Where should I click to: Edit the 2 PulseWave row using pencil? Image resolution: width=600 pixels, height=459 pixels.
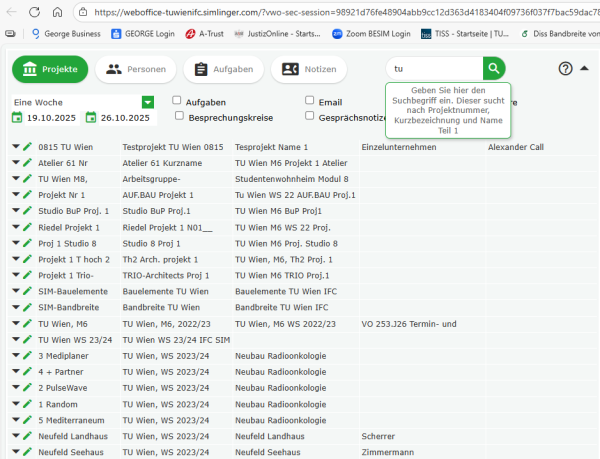pyautogui.click(x=28, y=388)
